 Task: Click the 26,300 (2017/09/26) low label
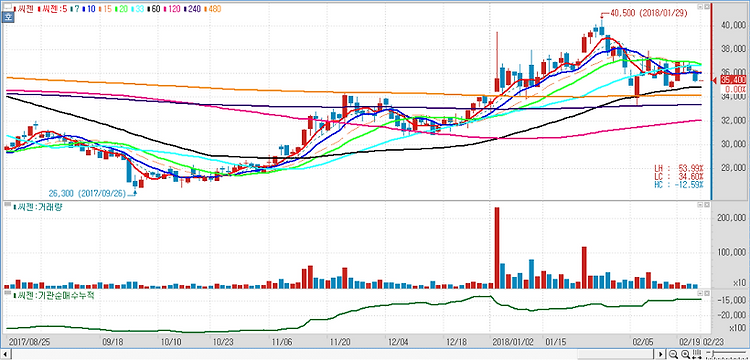click(87, 194)
